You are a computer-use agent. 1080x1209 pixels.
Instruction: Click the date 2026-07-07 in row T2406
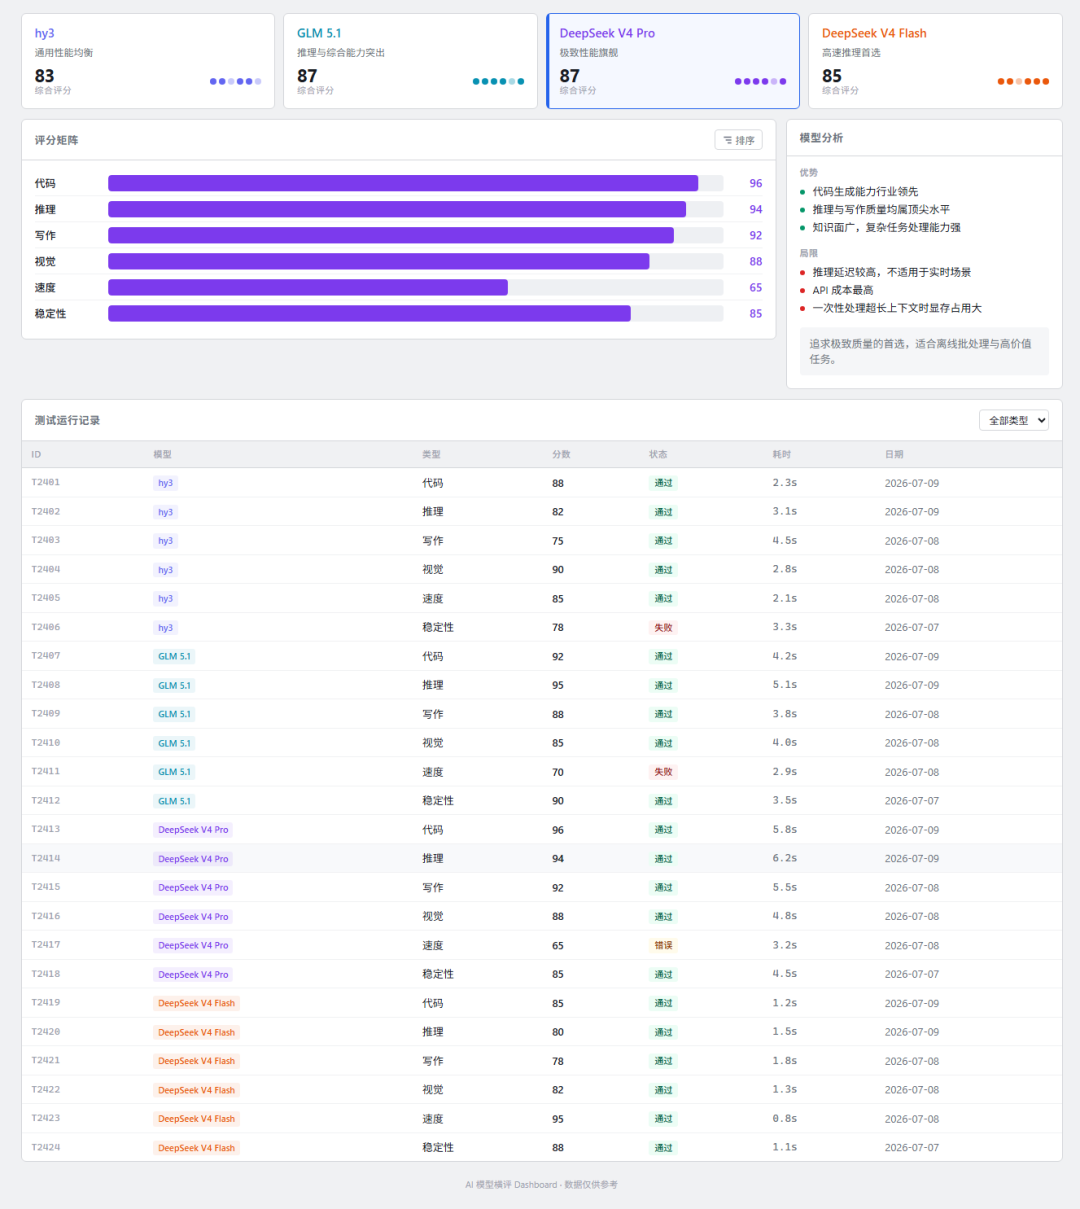(911, 627)
